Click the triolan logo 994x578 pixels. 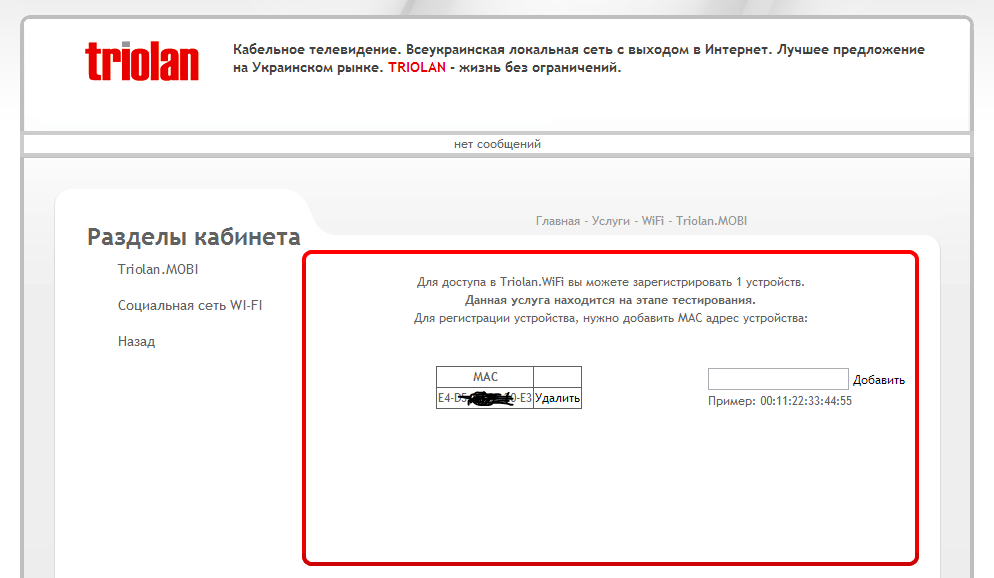[142, 61]
